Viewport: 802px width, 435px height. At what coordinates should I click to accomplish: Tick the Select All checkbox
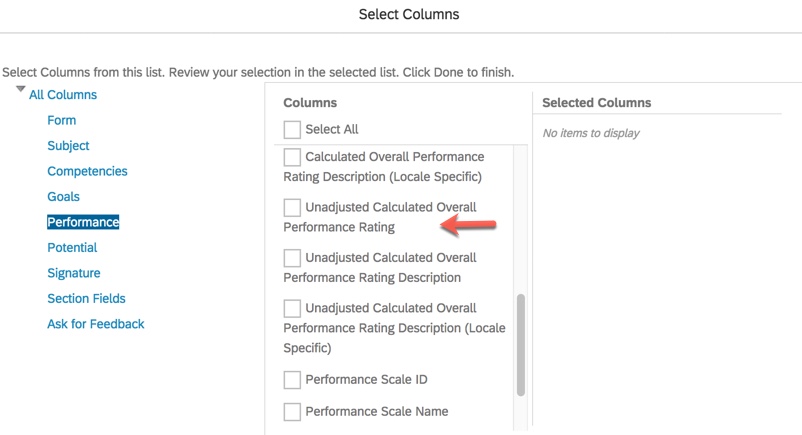pyautogui.click(x=292, y=130)
